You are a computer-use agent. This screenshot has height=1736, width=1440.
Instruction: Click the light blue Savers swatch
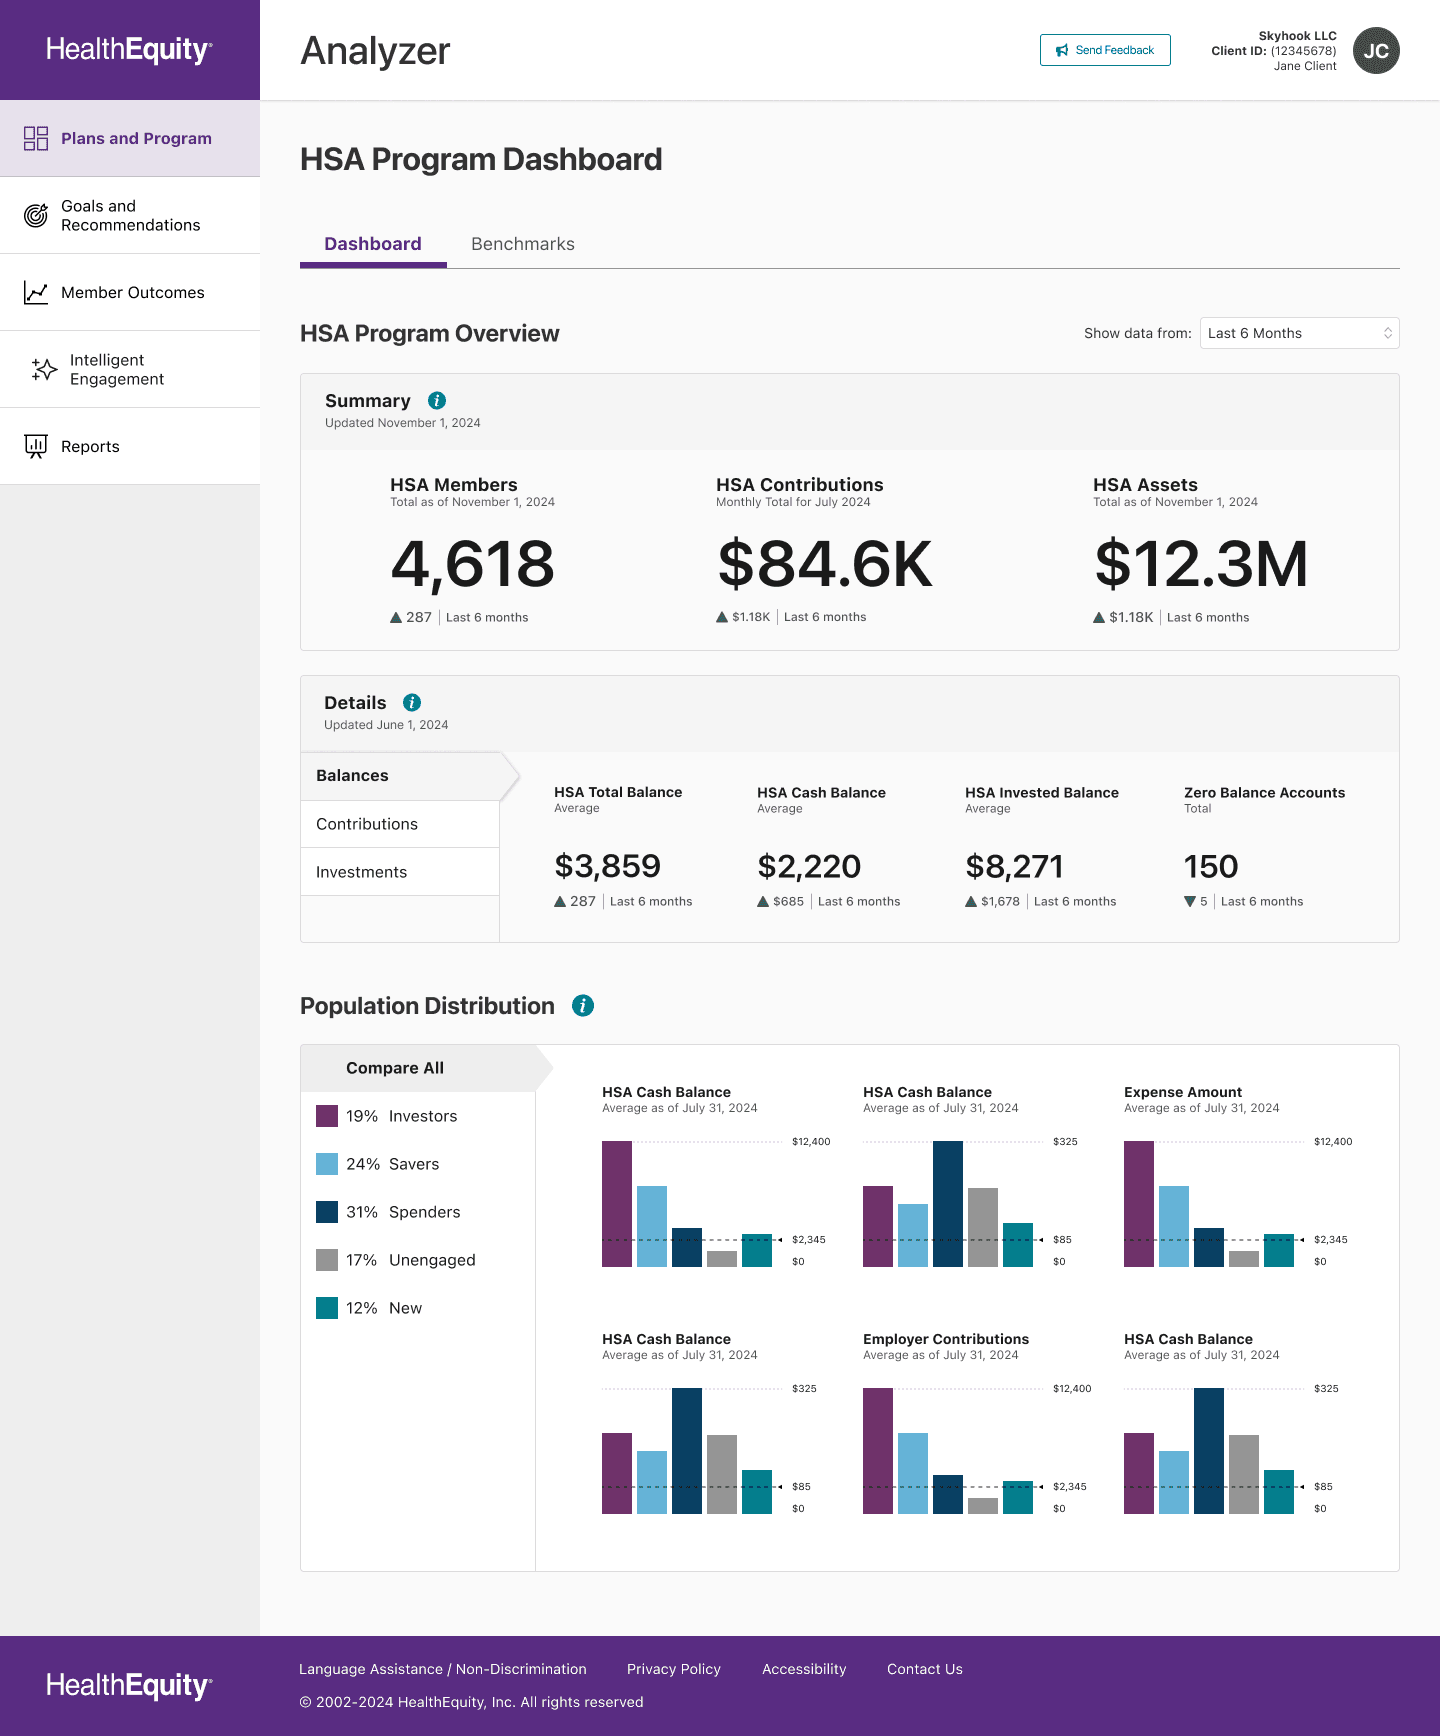pos(327,1164)
